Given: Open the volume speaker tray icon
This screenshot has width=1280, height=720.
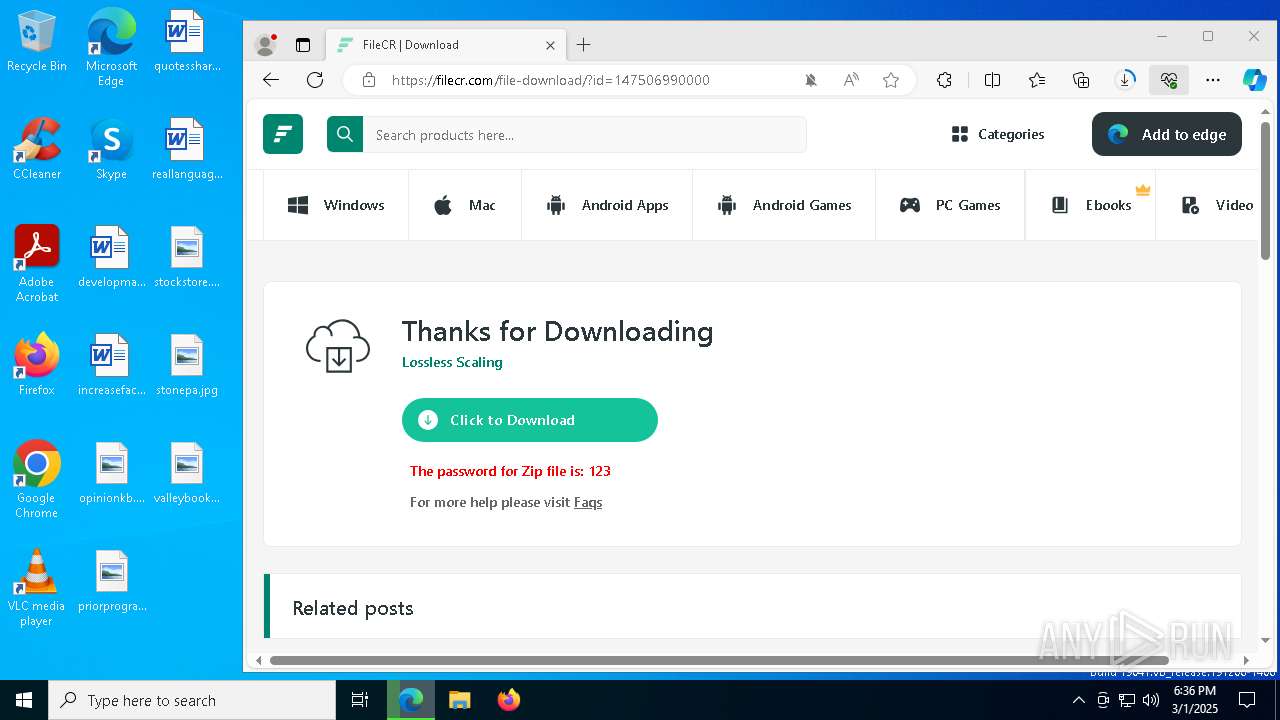Looking at the screenshot, I should pyautogui.click(x=1150, y=700).
